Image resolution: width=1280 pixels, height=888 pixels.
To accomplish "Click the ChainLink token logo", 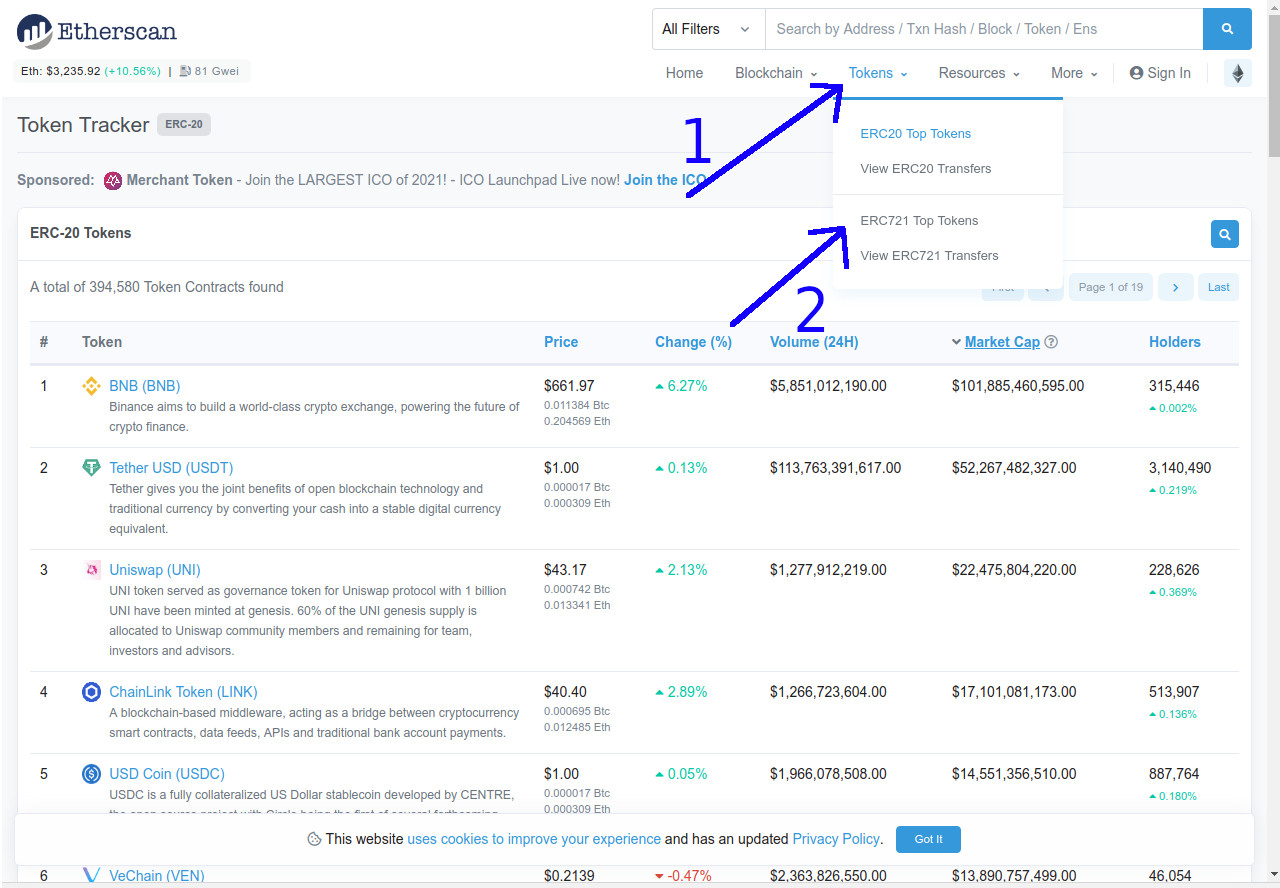I will pyautogui.click(x=91, y=692).
